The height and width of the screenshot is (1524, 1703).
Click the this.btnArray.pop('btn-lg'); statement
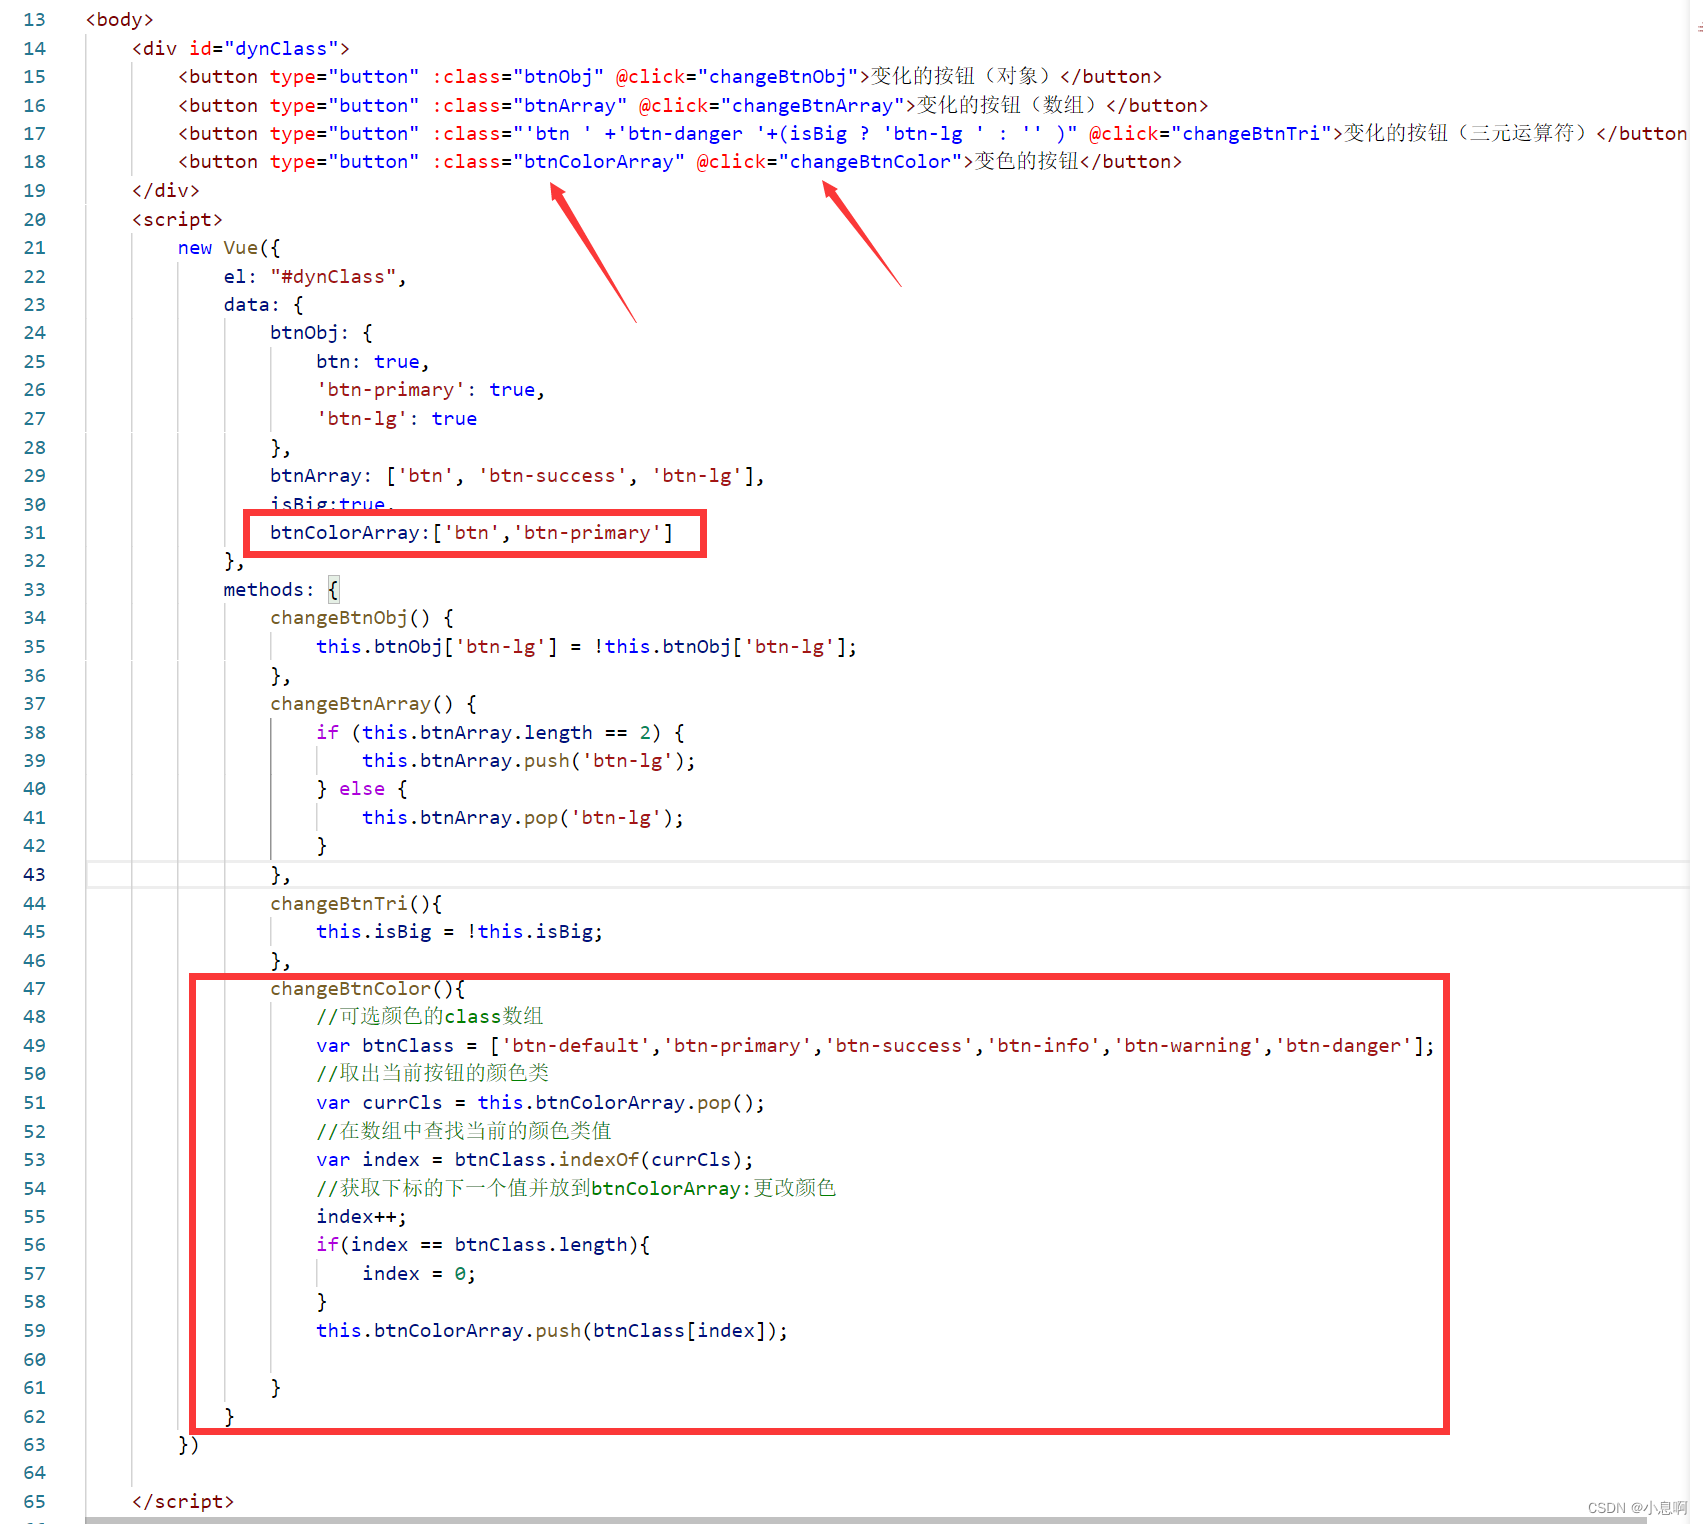click(x=523, y=817)
